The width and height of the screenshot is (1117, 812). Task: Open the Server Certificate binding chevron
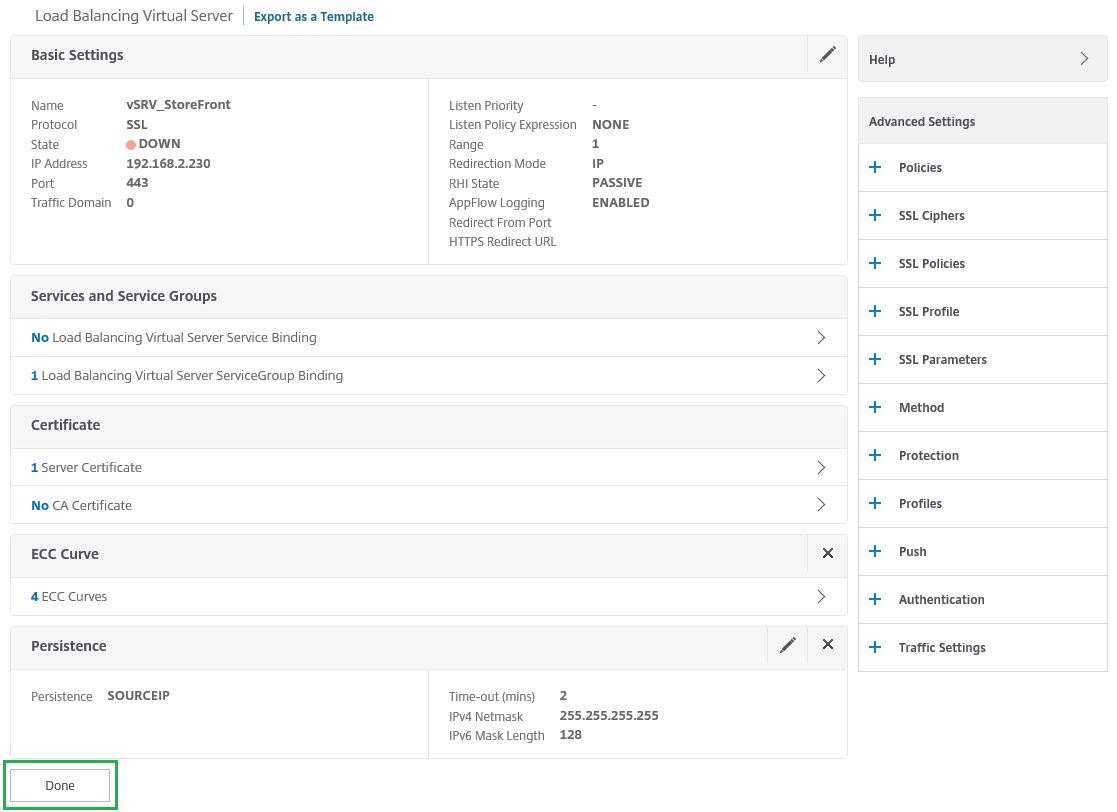821,467
